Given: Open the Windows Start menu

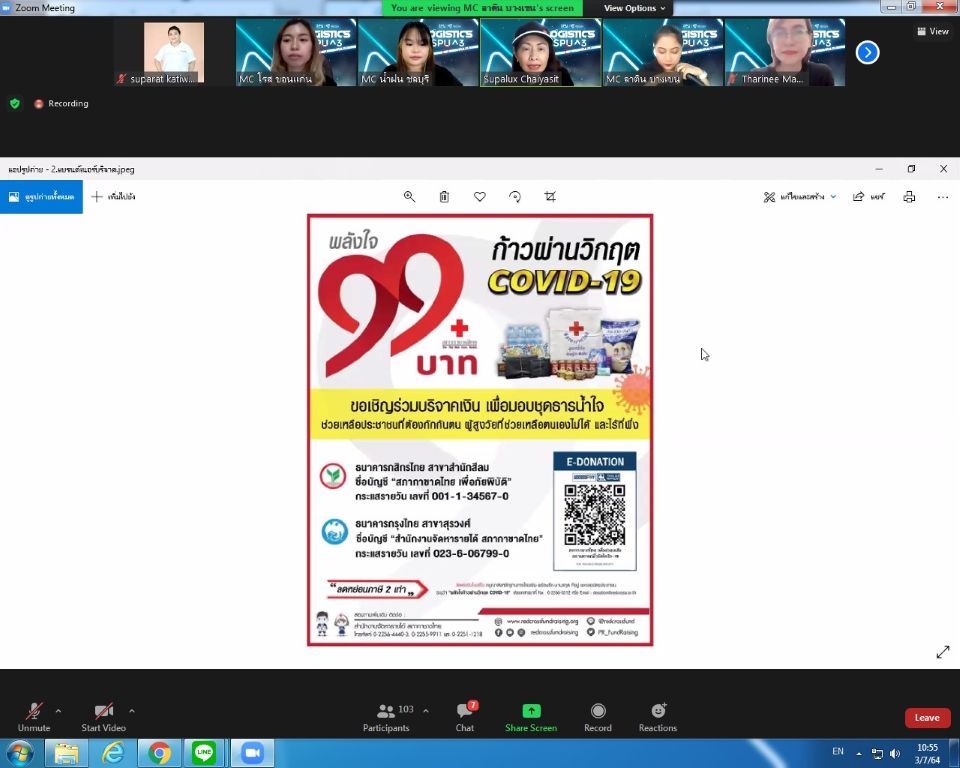Looking at the screenshot, I should click(x=20, y=753).
